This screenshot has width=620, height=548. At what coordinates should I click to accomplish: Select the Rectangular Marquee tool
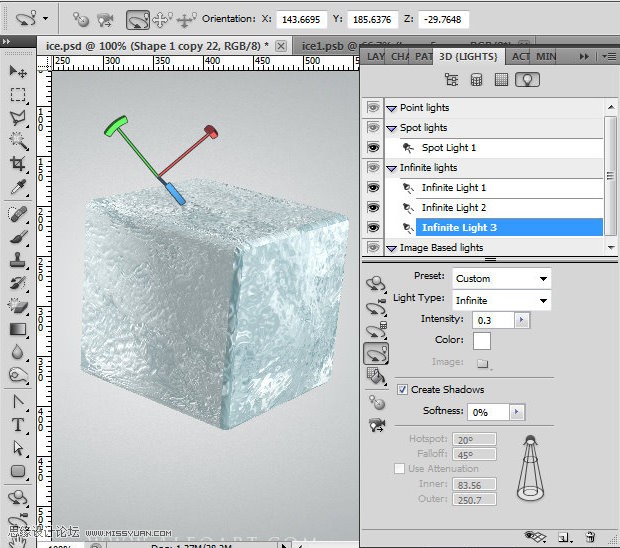point(18,94)
